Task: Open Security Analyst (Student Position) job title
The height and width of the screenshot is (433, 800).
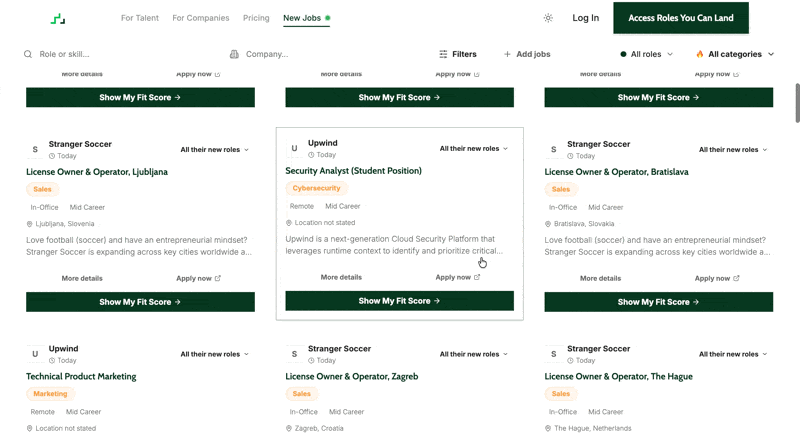Action: click(354, 171)
